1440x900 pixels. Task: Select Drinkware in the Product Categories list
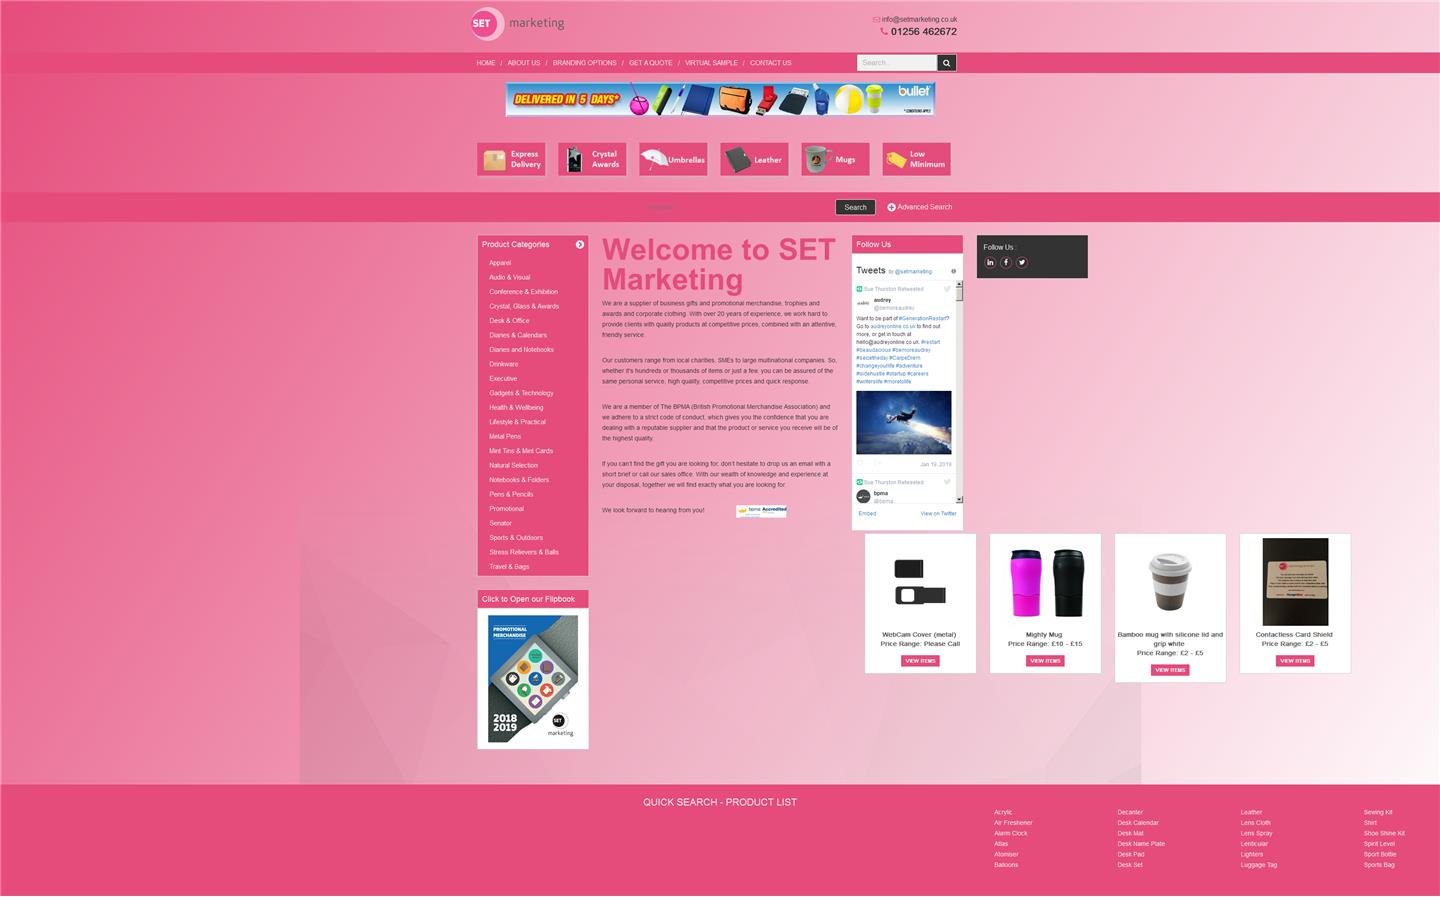click(503, 364)
